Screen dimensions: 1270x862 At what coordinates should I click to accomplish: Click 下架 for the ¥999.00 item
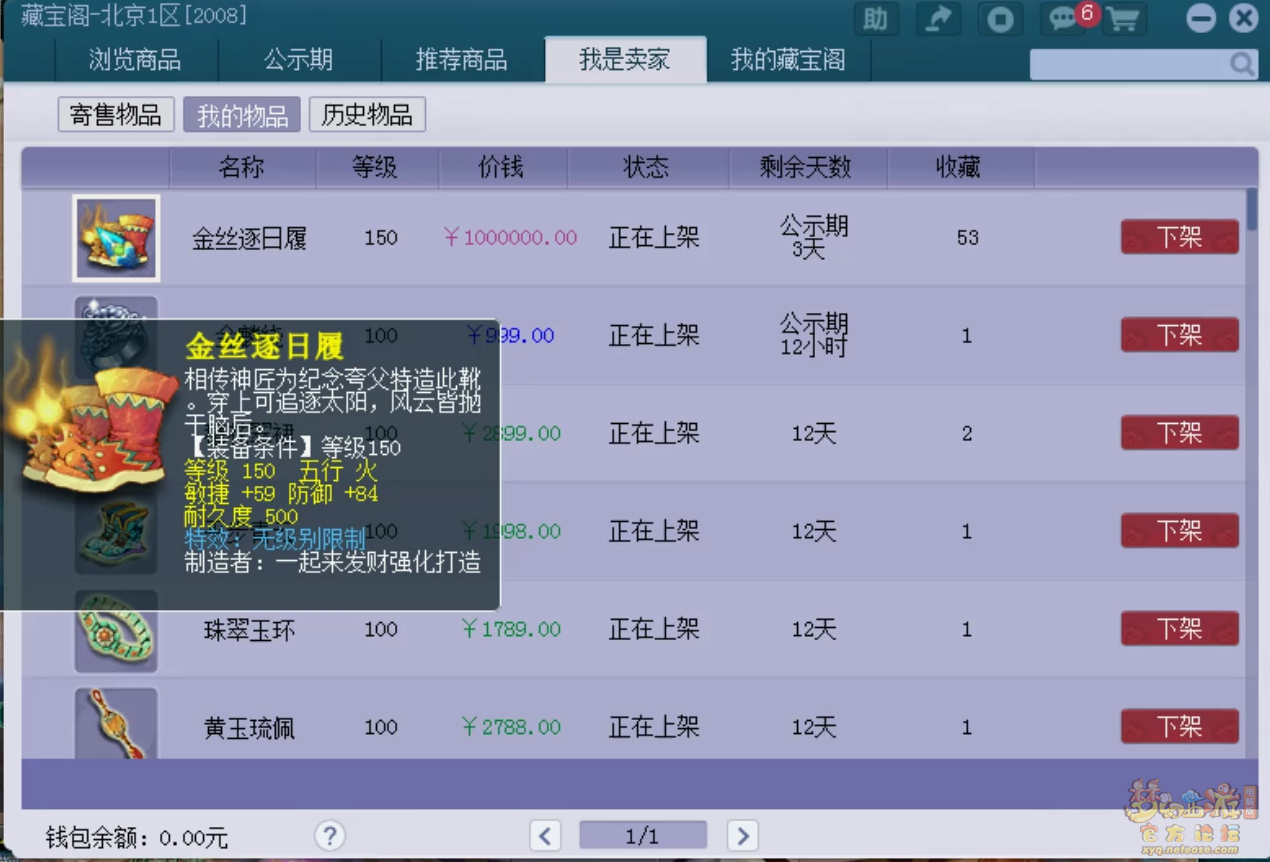coord(1179,335)
